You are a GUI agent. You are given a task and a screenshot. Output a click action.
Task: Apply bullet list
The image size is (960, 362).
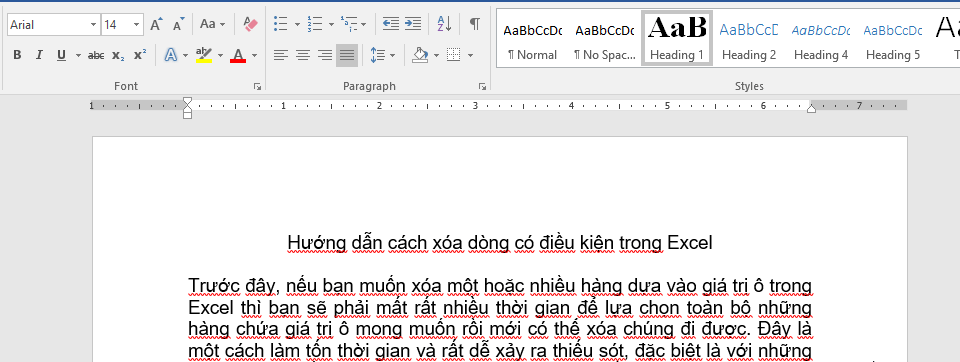pos(280,25)
